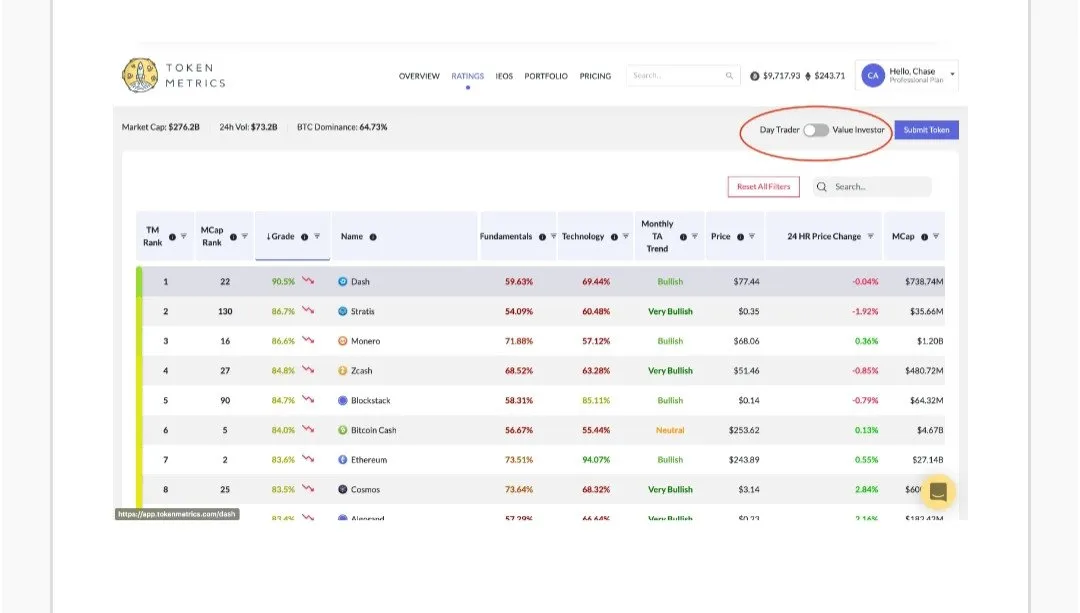Viewport: 1080px width, 613px height.
Task: Click the table search field
Action: coord(873,187)
